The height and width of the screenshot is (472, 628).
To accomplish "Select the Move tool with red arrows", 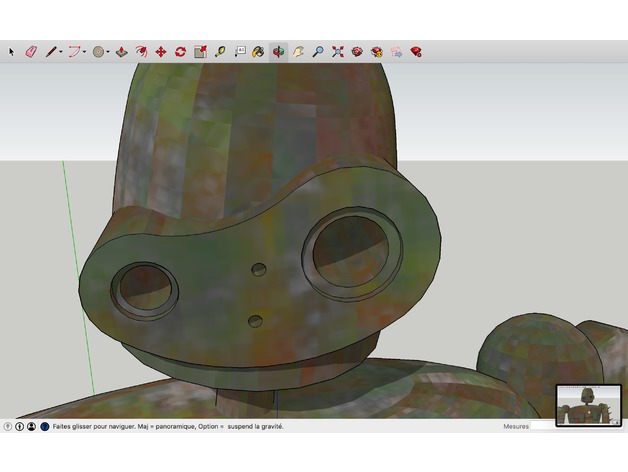I will (x=161, y=52).
